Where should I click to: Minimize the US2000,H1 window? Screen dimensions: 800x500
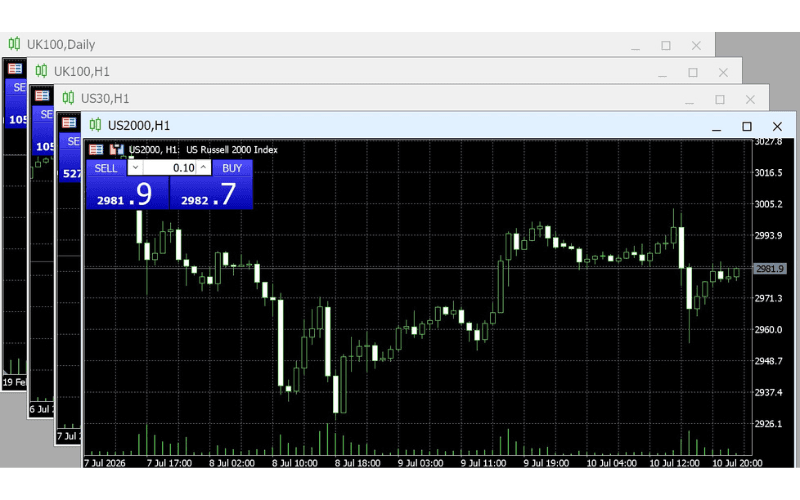pyautogui.click(x=716, y=126)
